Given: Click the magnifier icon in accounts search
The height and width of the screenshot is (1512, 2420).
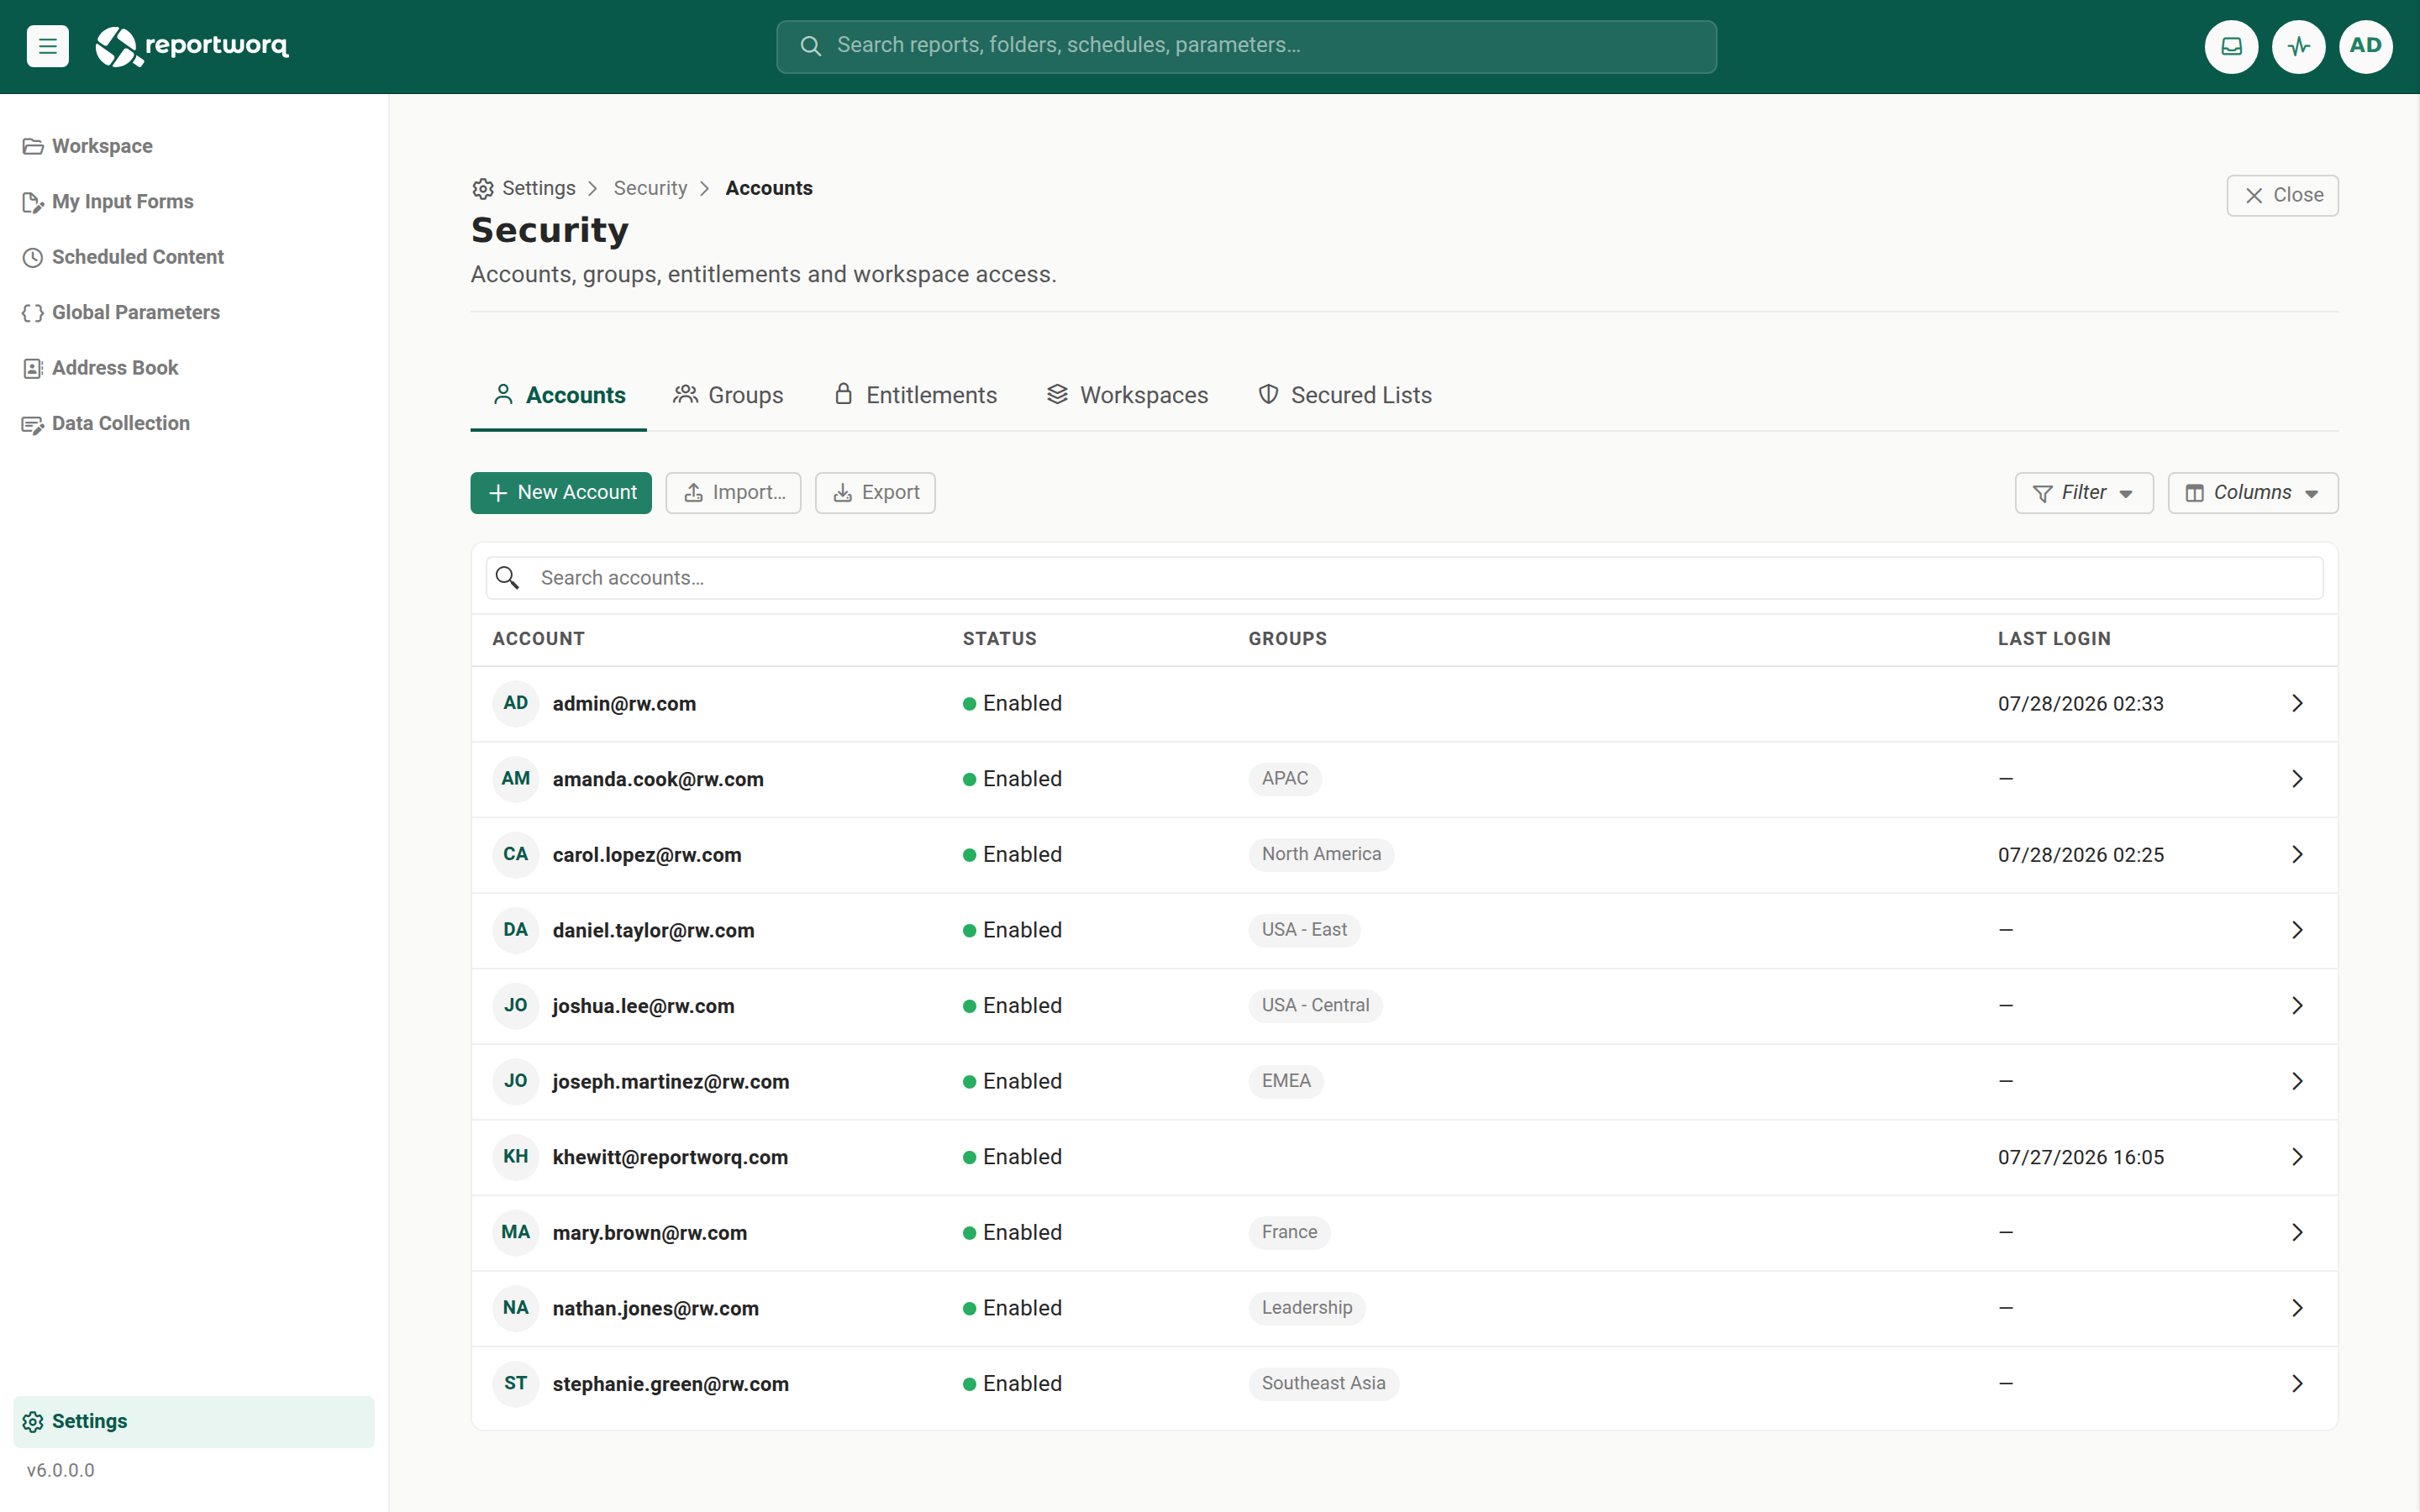Looking at the screenshot, I should click(x=508, y=578).
